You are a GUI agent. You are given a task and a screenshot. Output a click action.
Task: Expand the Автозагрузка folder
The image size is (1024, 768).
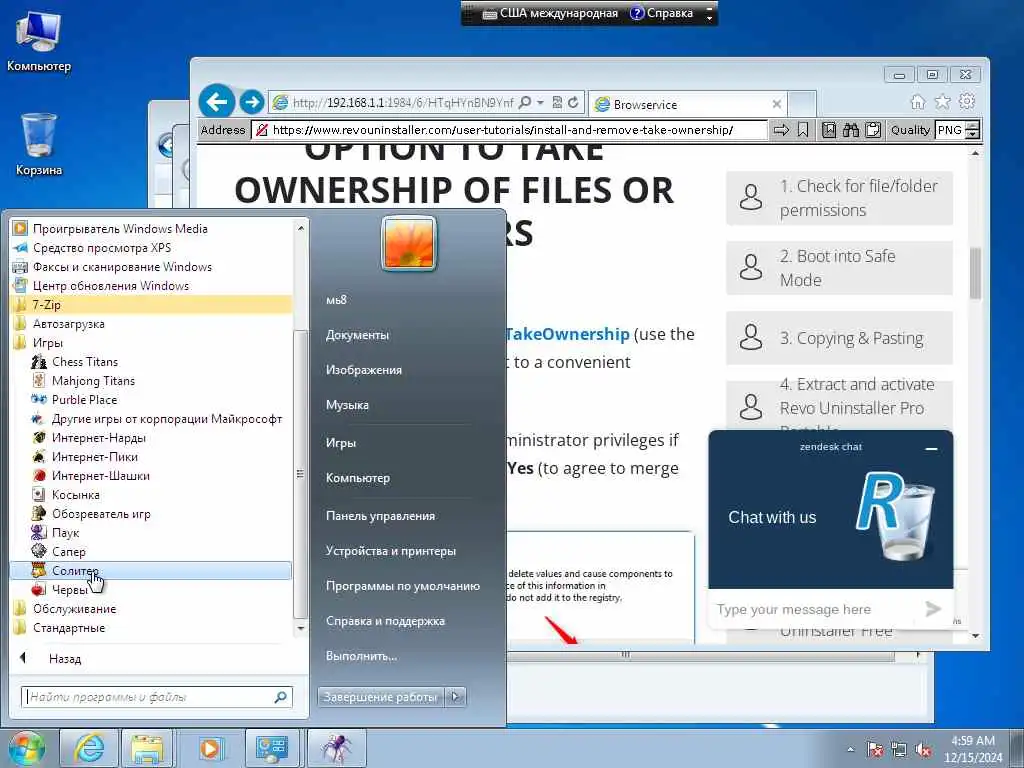coord(69,324)
